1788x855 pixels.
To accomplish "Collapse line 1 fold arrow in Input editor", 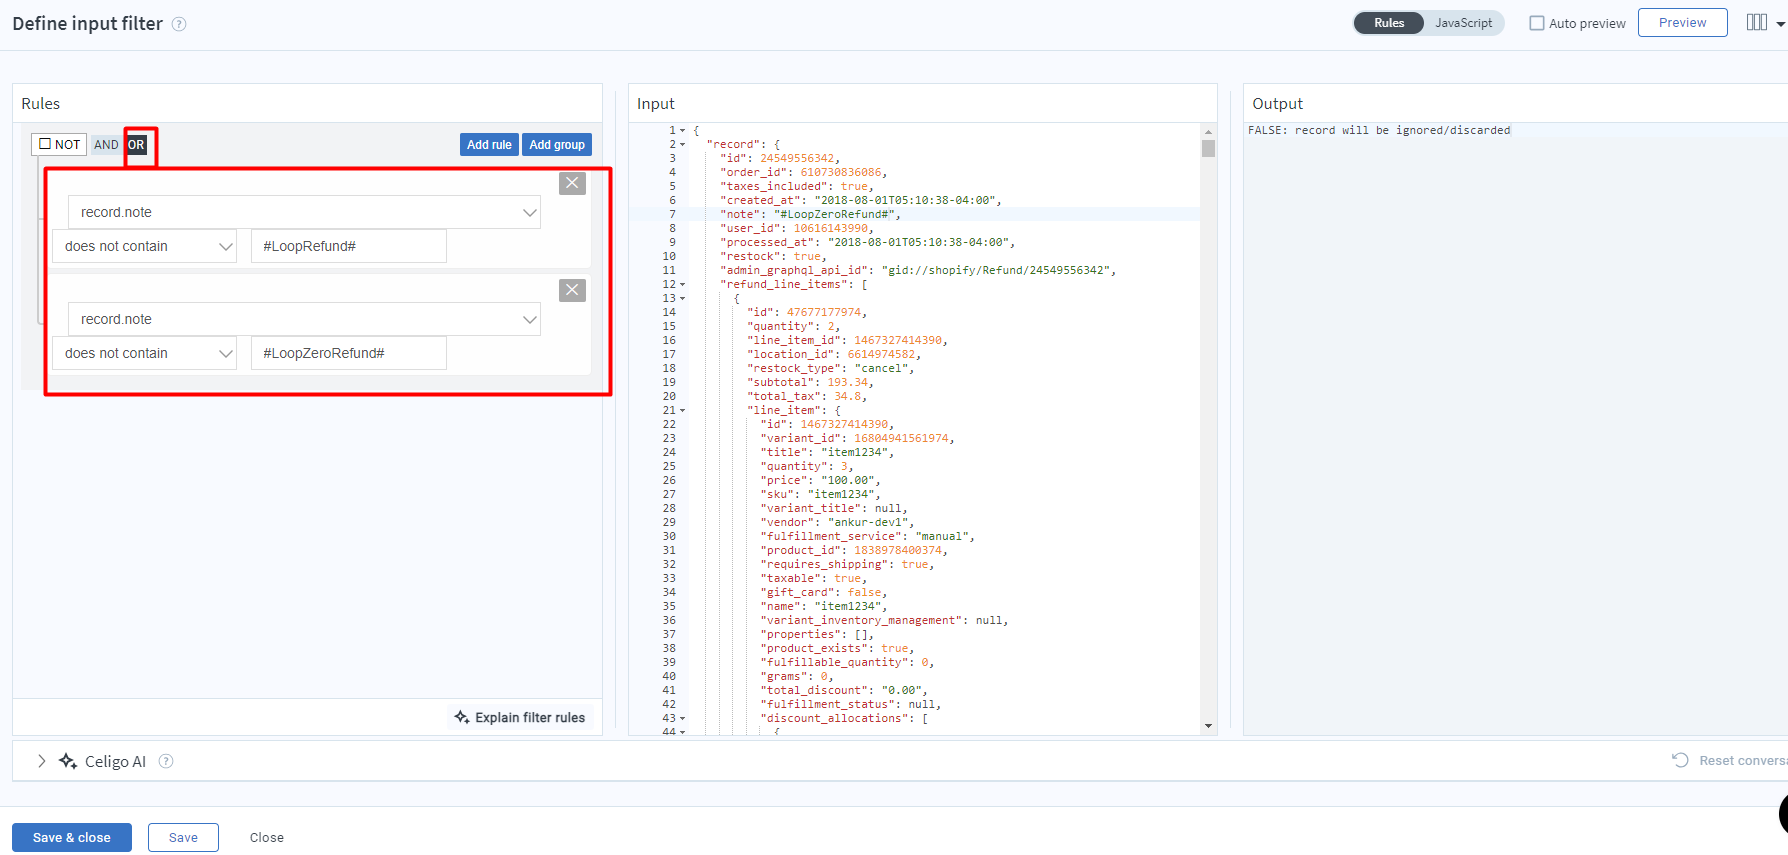I will pos(683,131).
